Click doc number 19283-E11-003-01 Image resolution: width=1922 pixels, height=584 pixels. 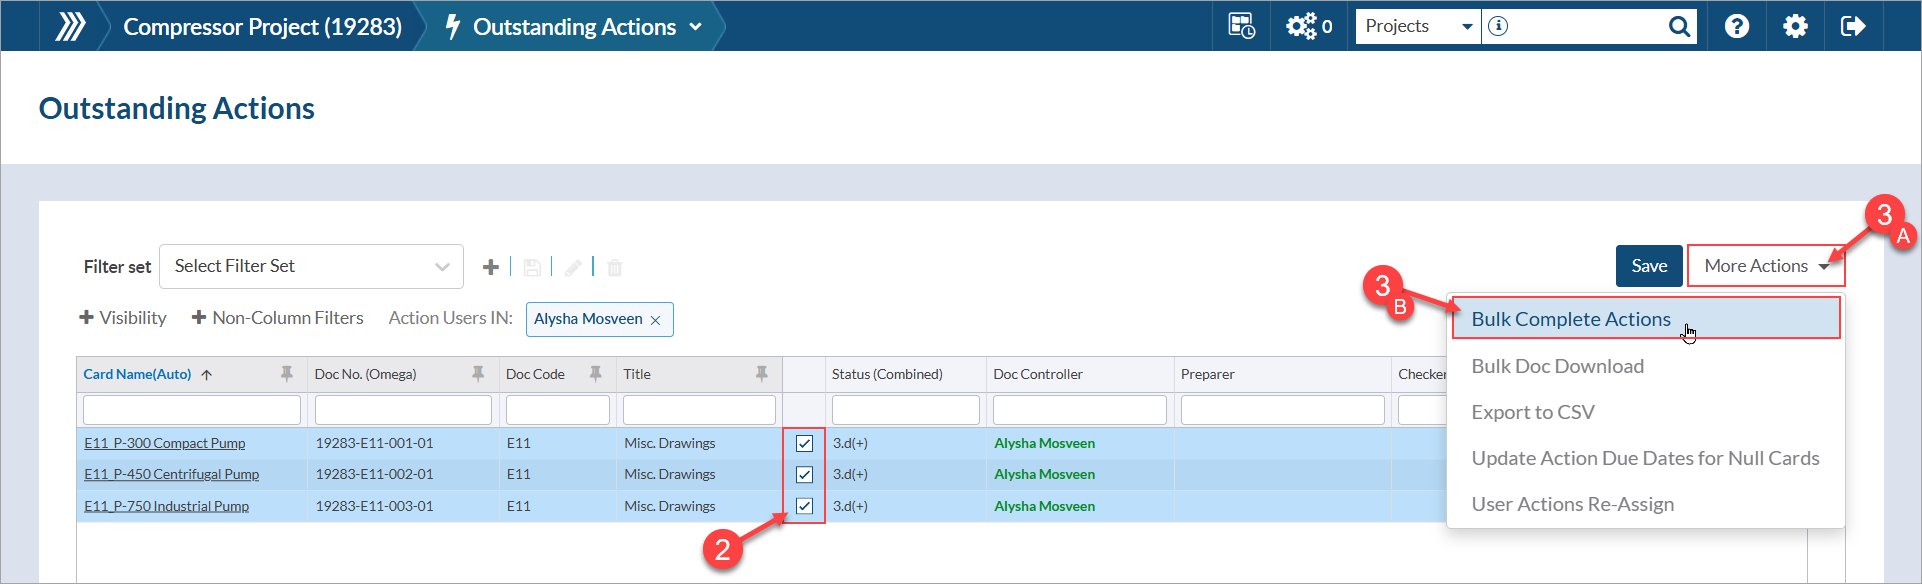point(374,506)
